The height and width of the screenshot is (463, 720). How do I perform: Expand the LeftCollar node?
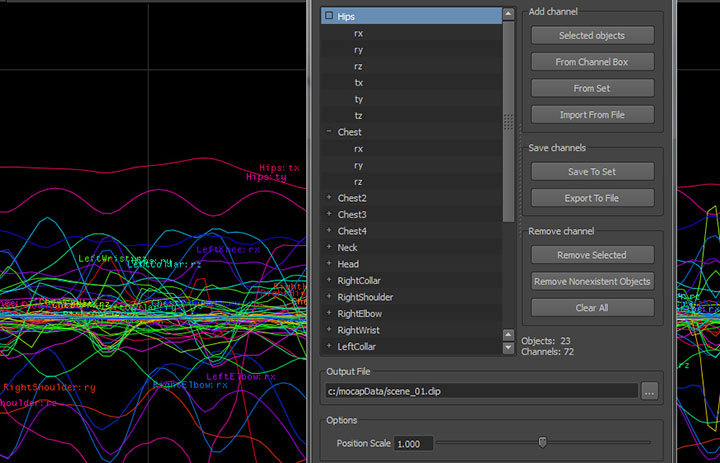point(329,346)
